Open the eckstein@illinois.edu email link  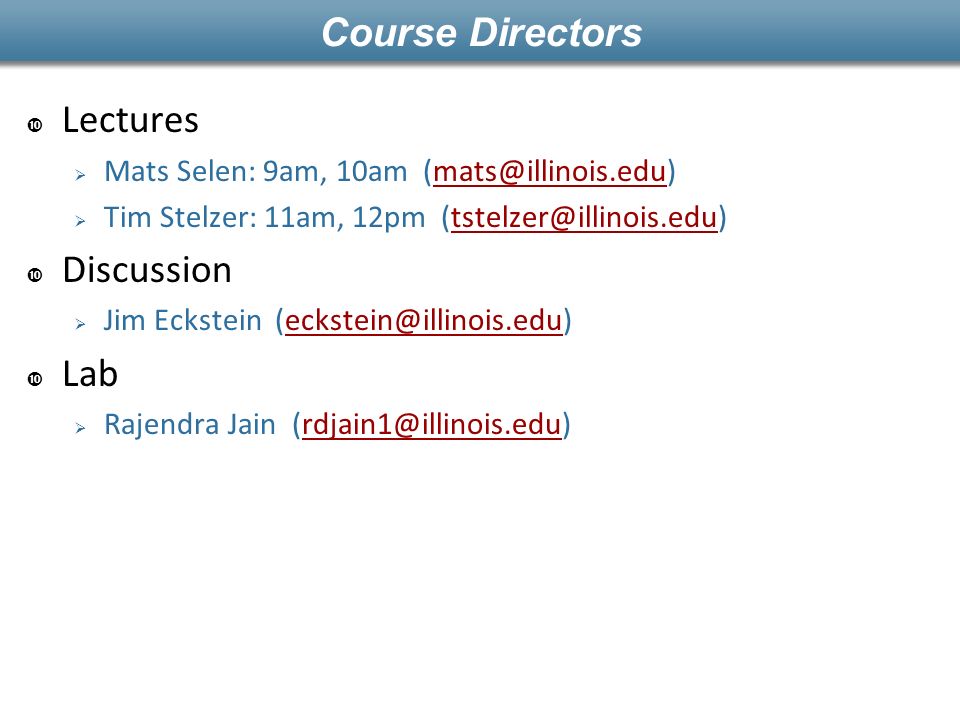coord(423,320)
